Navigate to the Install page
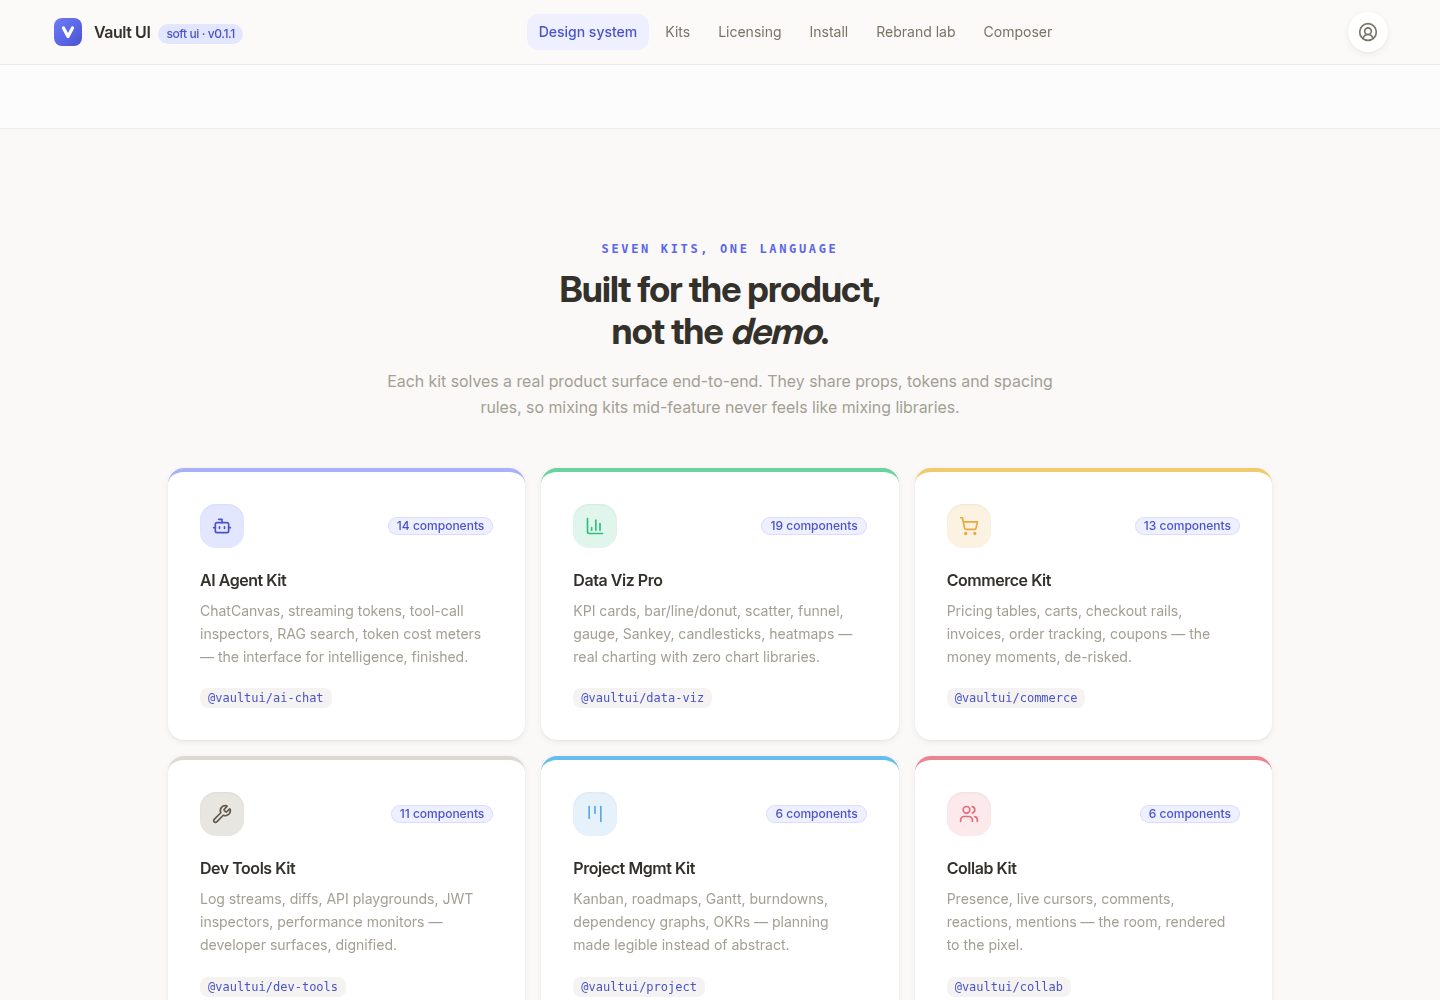This screenshot has width=1440, height=1000. click(x=829, y=32)
